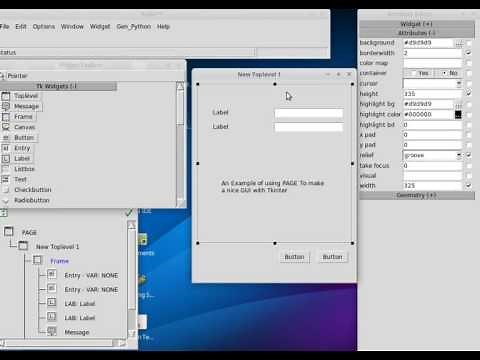Screen dimensions: 480x360
Task: Open the relief dropdown
Action: tap(459, 155)
